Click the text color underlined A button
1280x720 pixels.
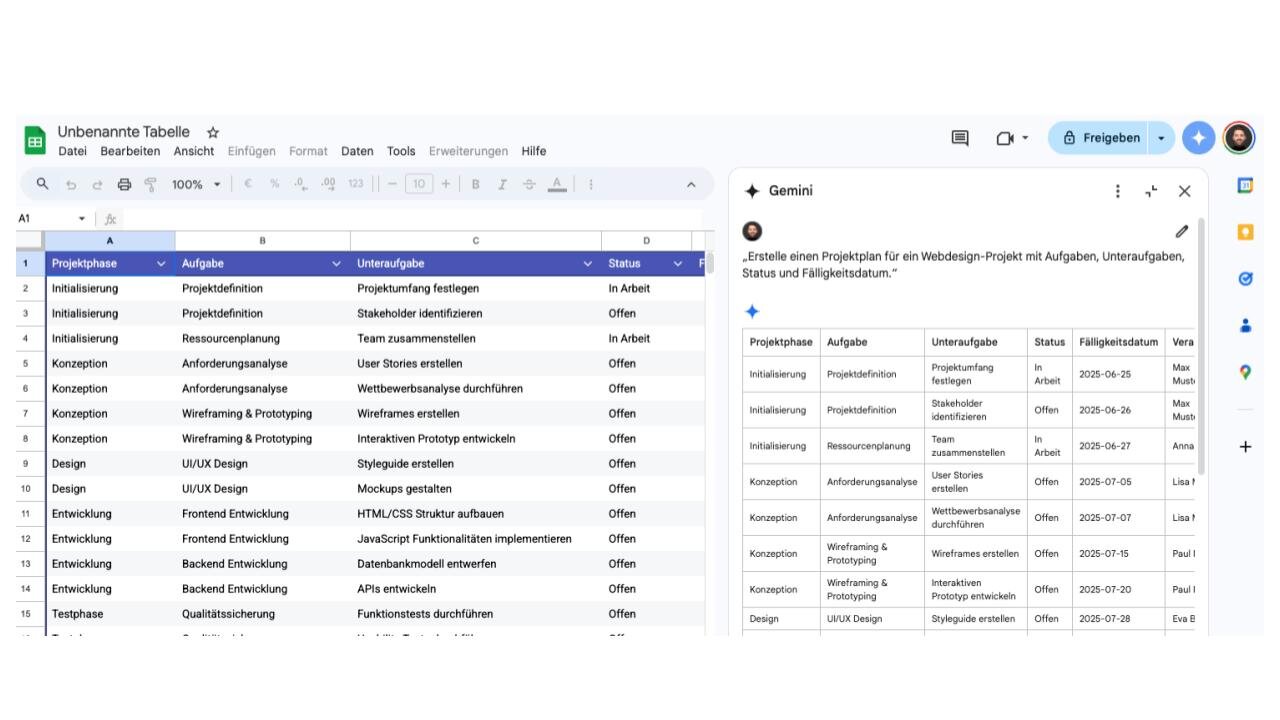(557, 184)
